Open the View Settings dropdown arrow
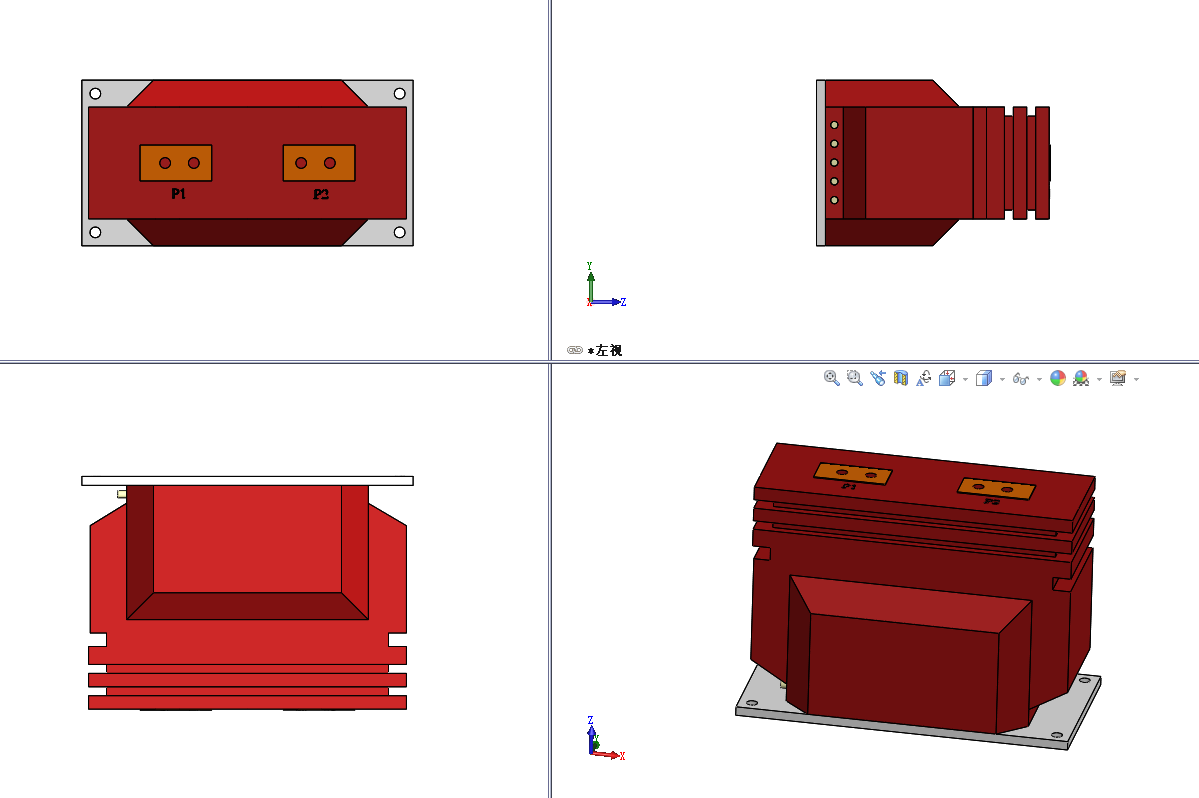This screenshot has height=798, width=1199. pyautogui.click(x=1136, y=379)
